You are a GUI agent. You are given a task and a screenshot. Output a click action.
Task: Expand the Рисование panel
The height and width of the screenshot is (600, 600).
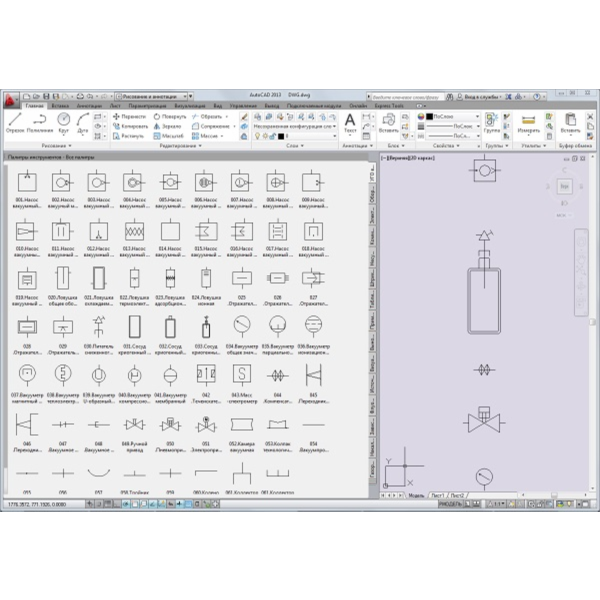(x=57, y=146)
